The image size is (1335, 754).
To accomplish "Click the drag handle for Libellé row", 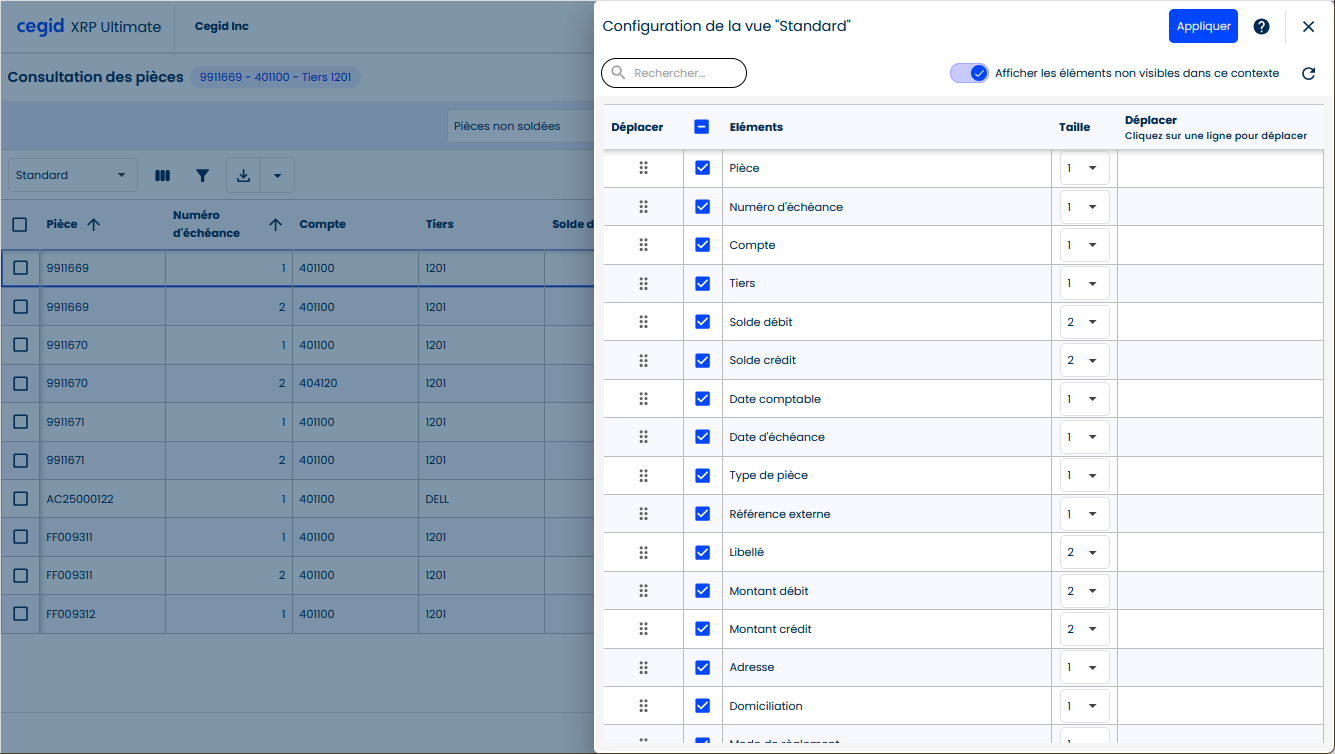I will point(643,552).
